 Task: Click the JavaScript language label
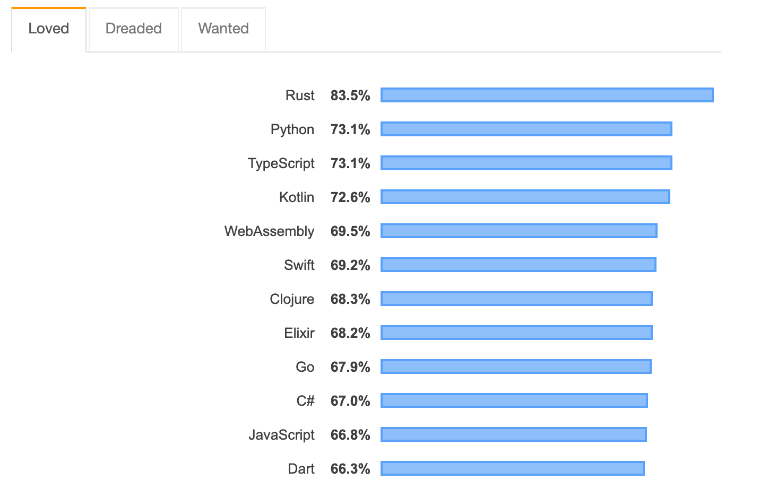pyautogui.click(x=281, y=435)
